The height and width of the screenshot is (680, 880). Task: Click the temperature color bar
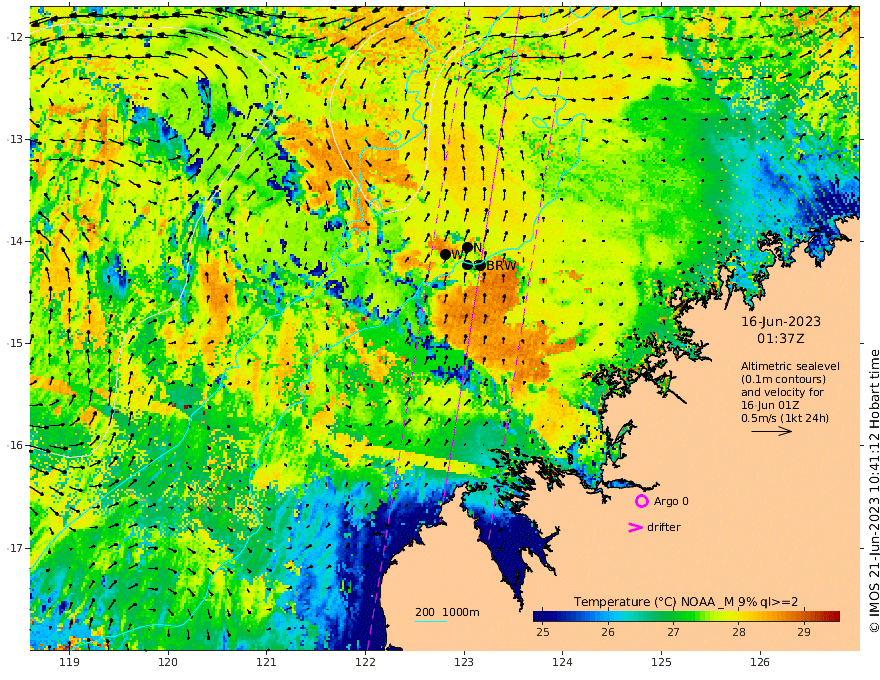point(686,616)
